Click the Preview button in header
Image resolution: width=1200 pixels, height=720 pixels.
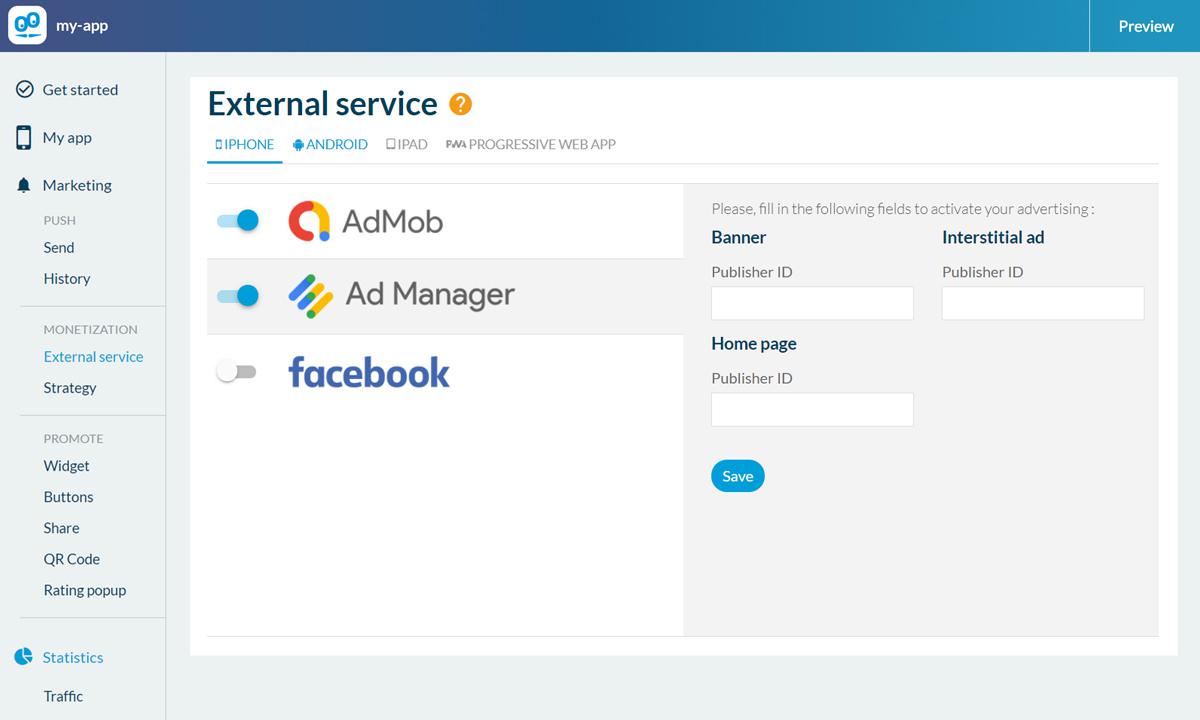click(x=1145, y=26)
